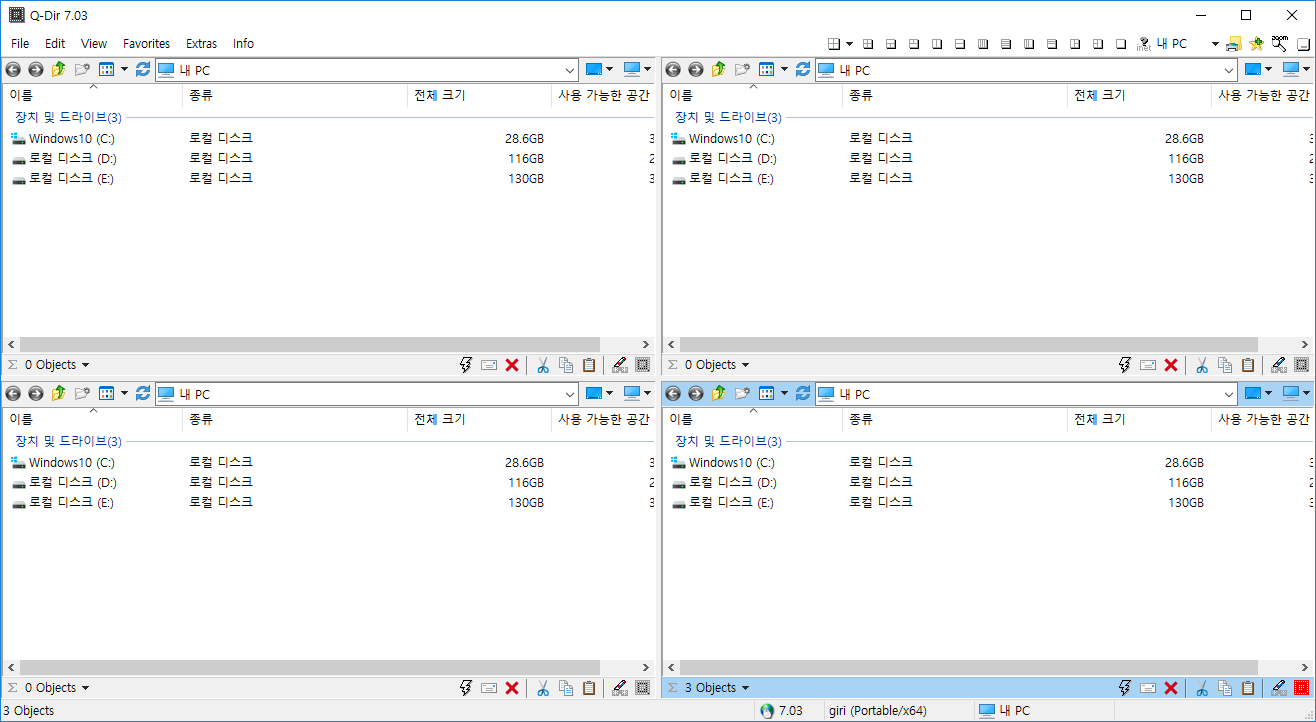Click scissors cut icon in bottom-right pane
1316x722 pixels.
(x=1202, y=688)
